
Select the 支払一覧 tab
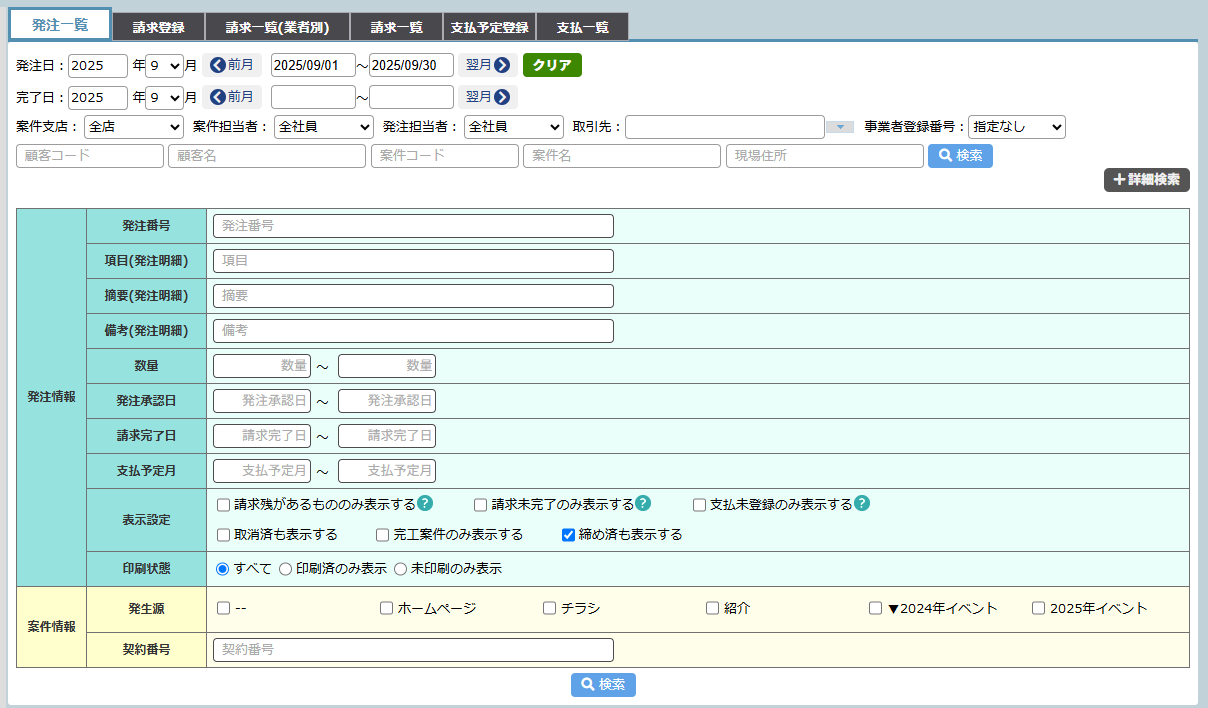[x=582, y=27]
